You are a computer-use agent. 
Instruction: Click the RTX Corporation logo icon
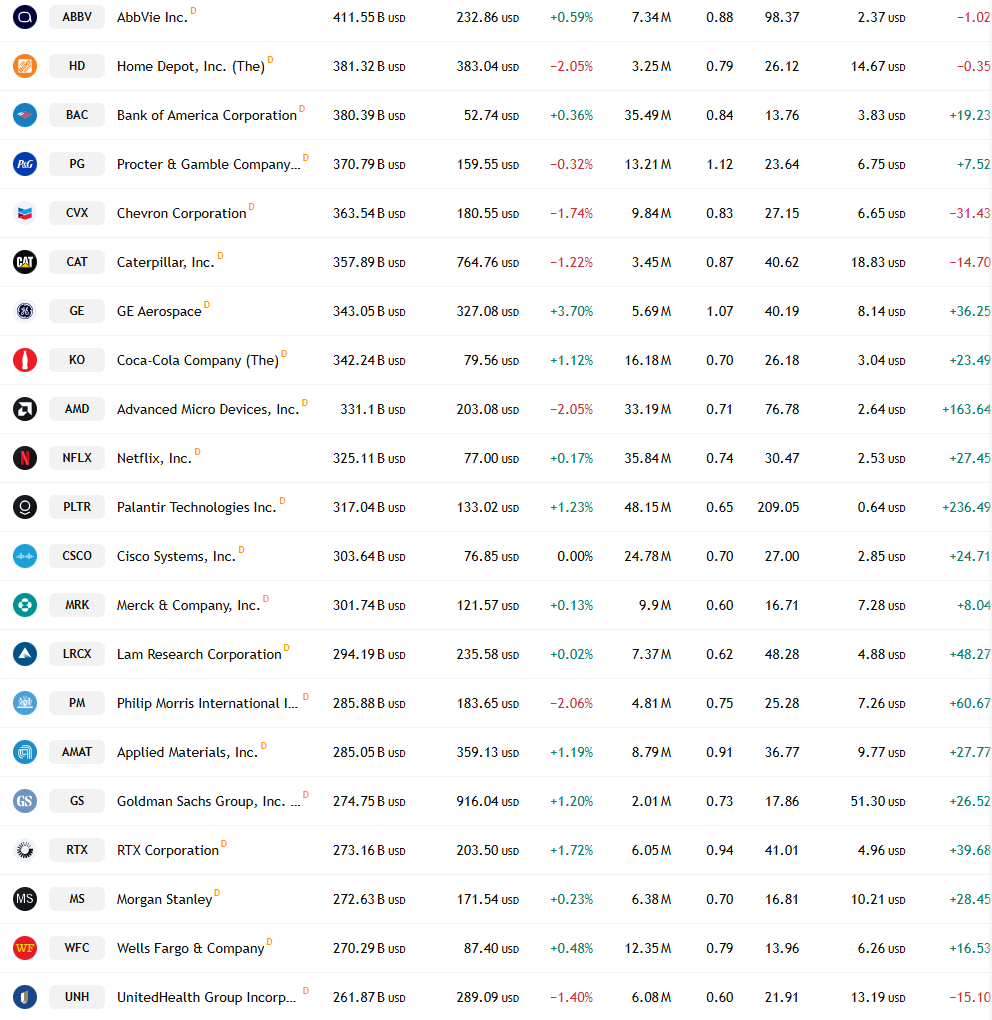(x=25, y=850)
